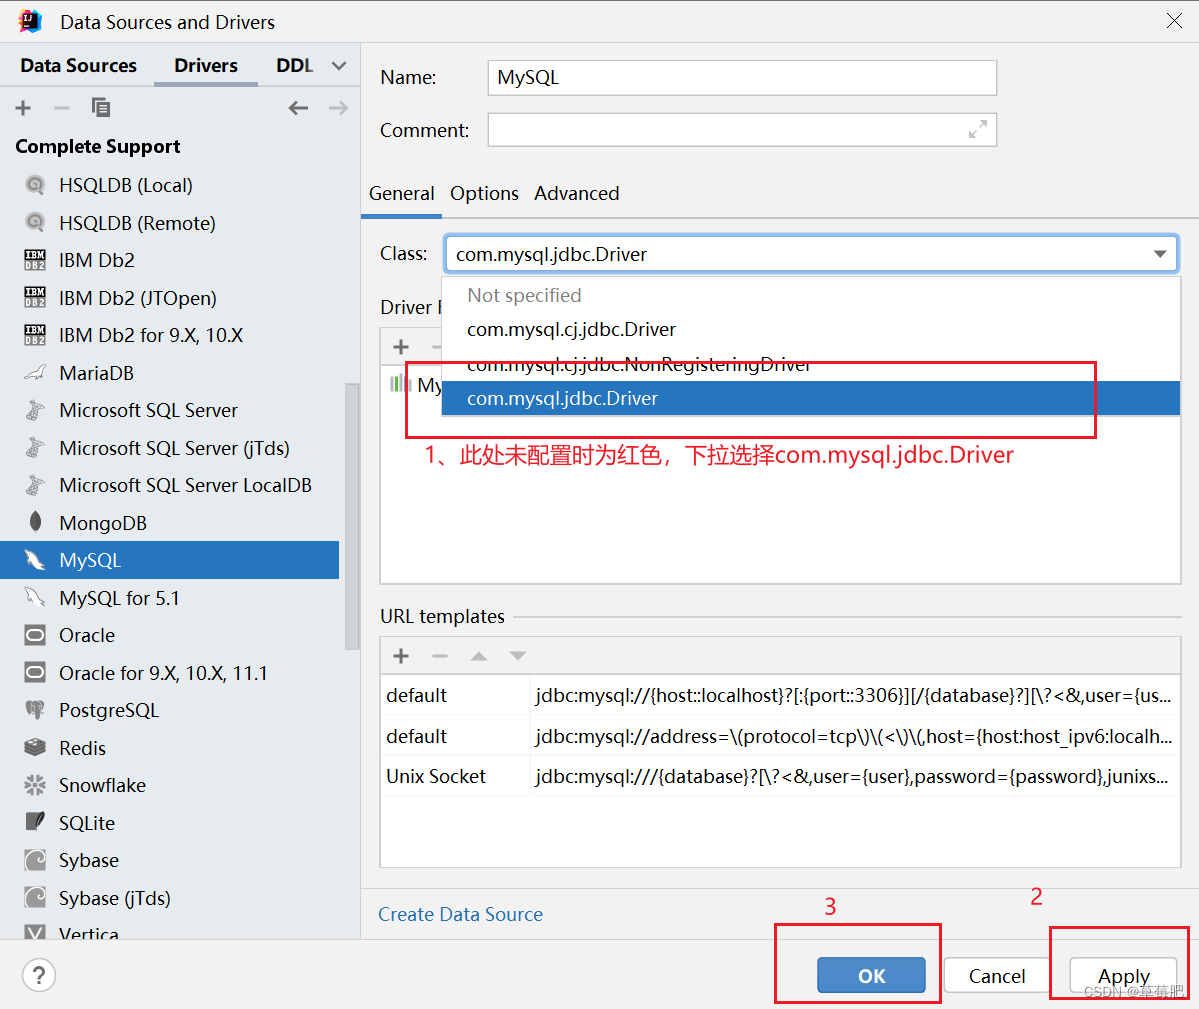
Task: Click Create Data Source link
Action: 460,914
